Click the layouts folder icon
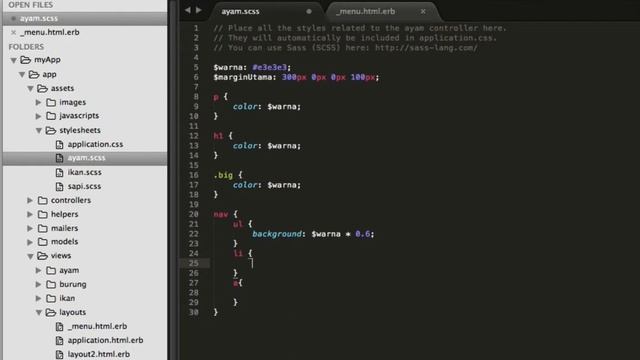This screenshot has width=640, height=360. tap(51, 312)
